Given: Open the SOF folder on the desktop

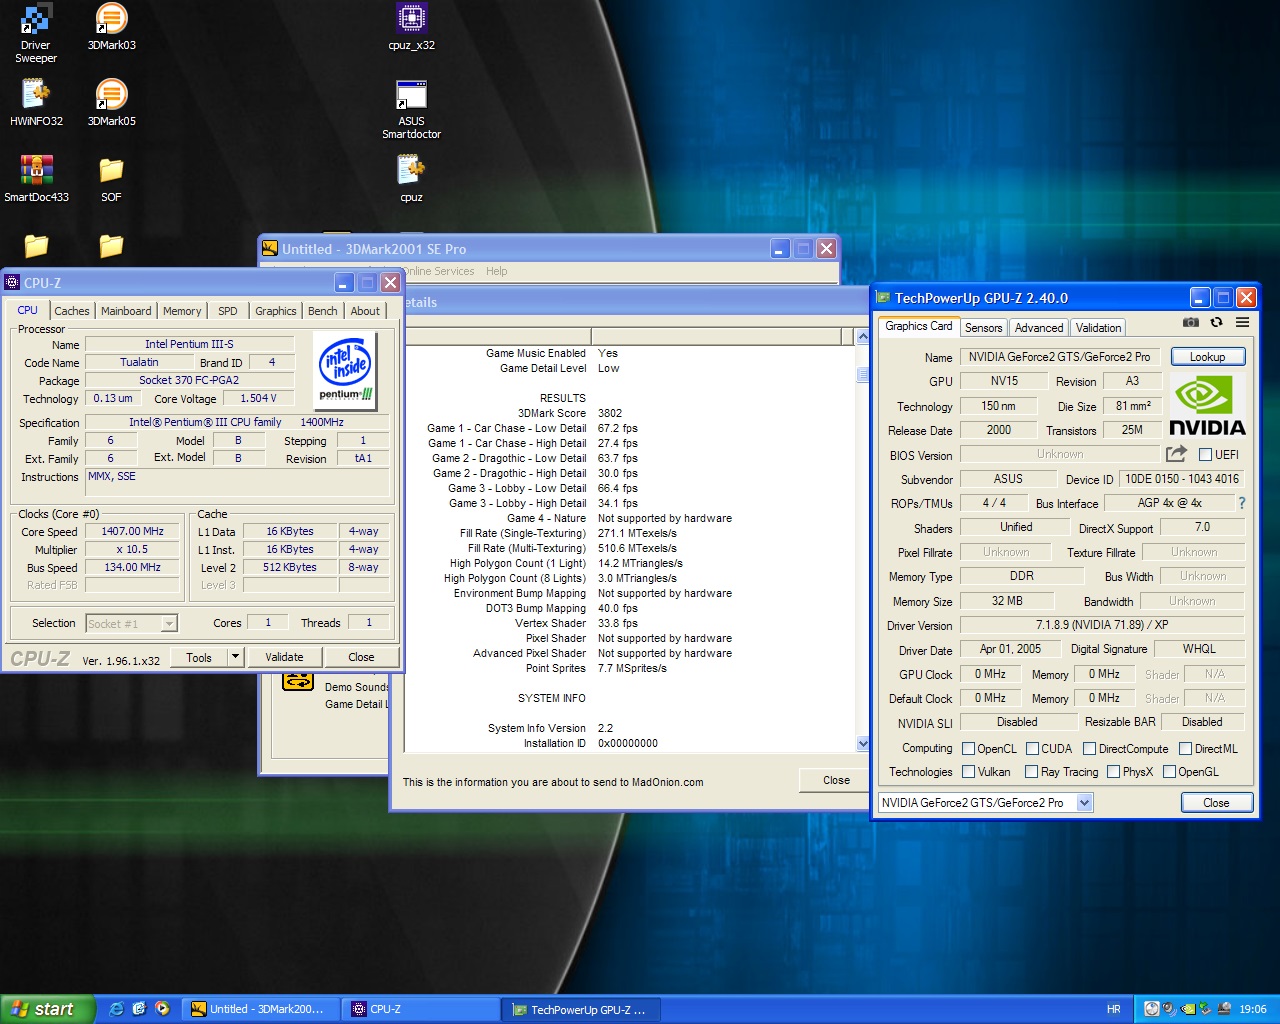Looking at the screenshot, I should (111, 180).
